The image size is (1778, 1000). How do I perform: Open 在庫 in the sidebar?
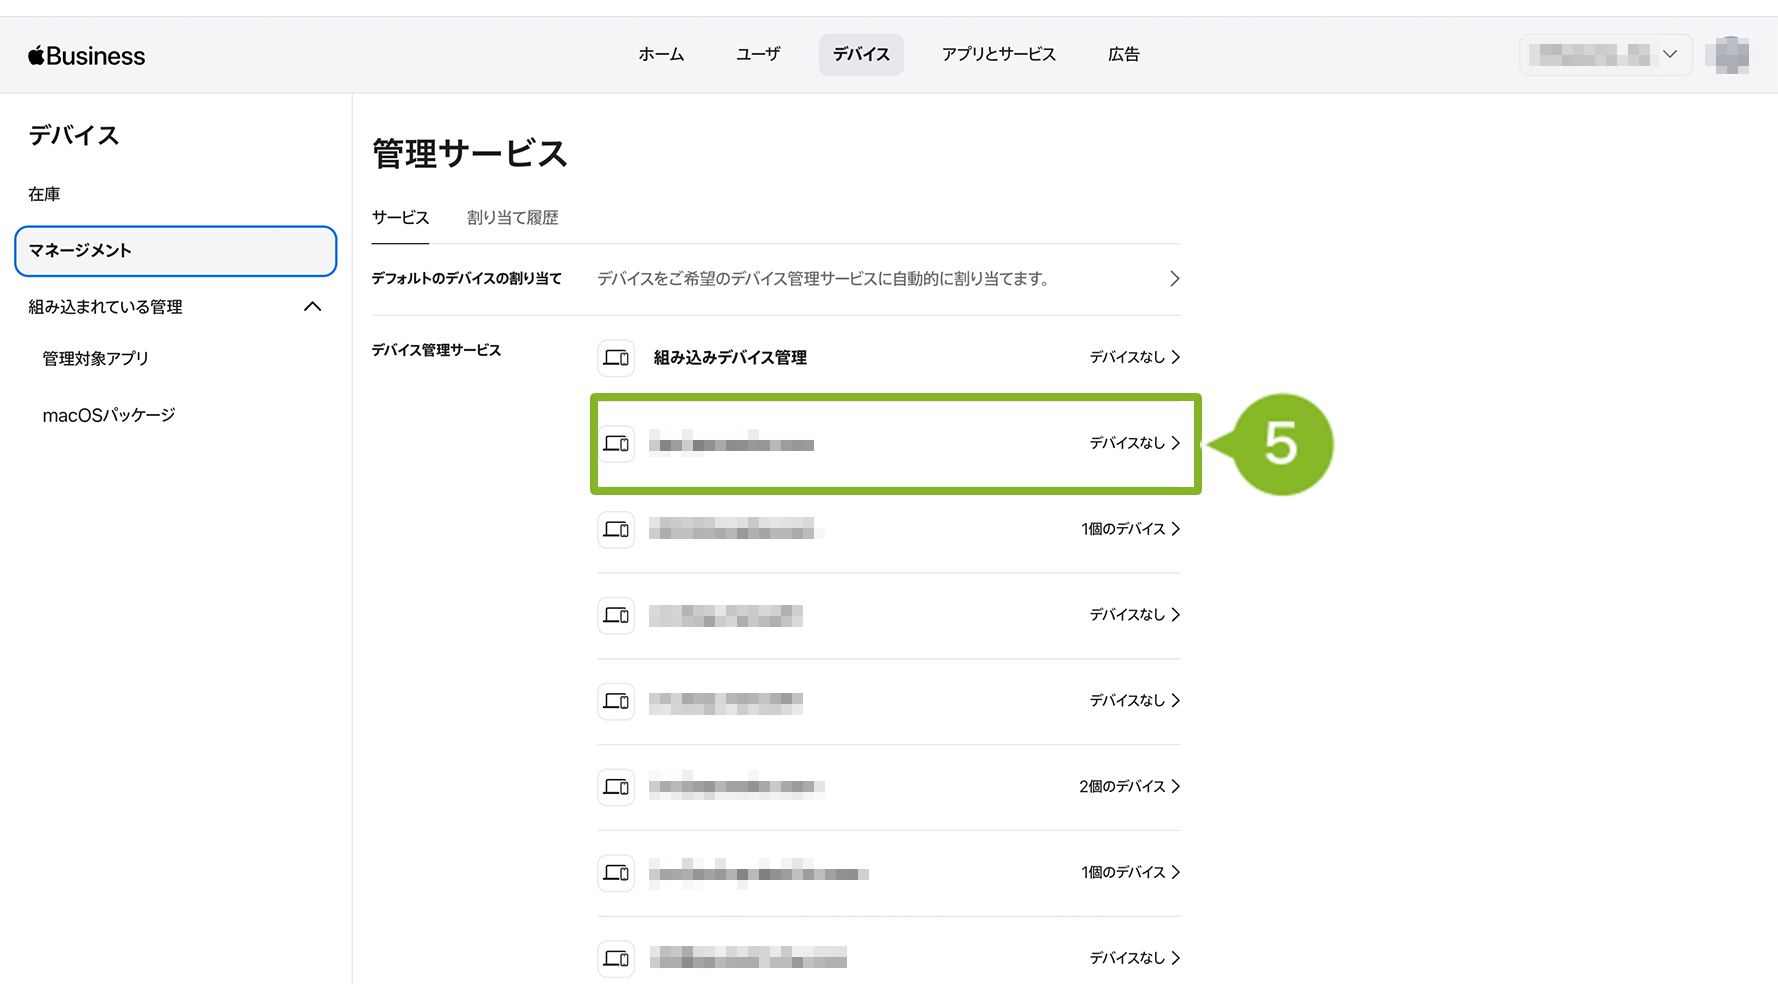click(44, 194)
